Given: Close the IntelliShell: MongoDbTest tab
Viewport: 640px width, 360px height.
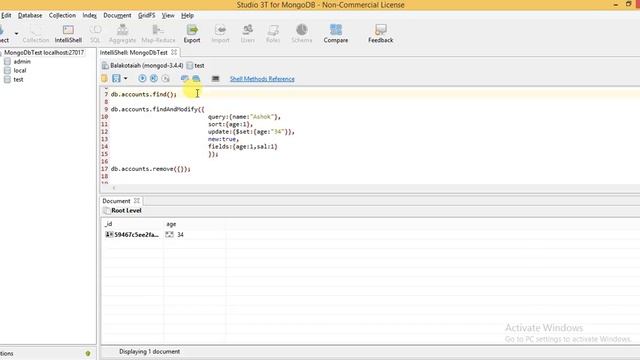Looking at the screenshot, I should (x=174, y=52).
